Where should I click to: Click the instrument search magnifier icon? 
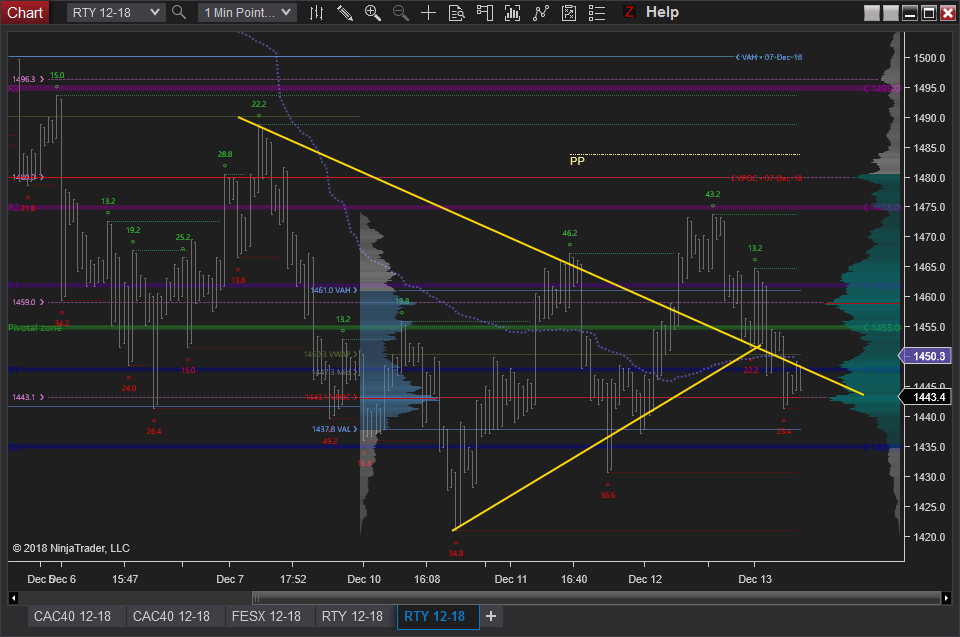click(179, 12)
